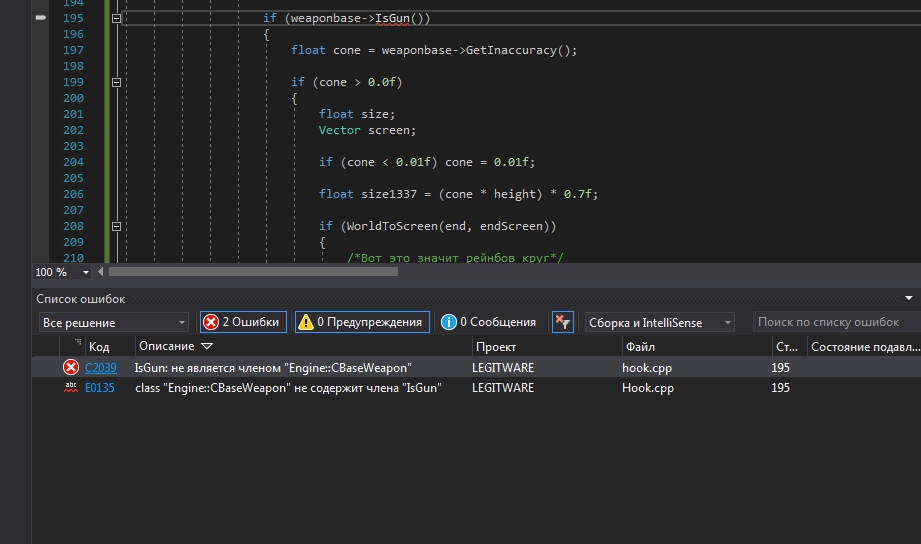
Task: Click the horizontal scrollbar under the code editor
Action: point(253,271)
